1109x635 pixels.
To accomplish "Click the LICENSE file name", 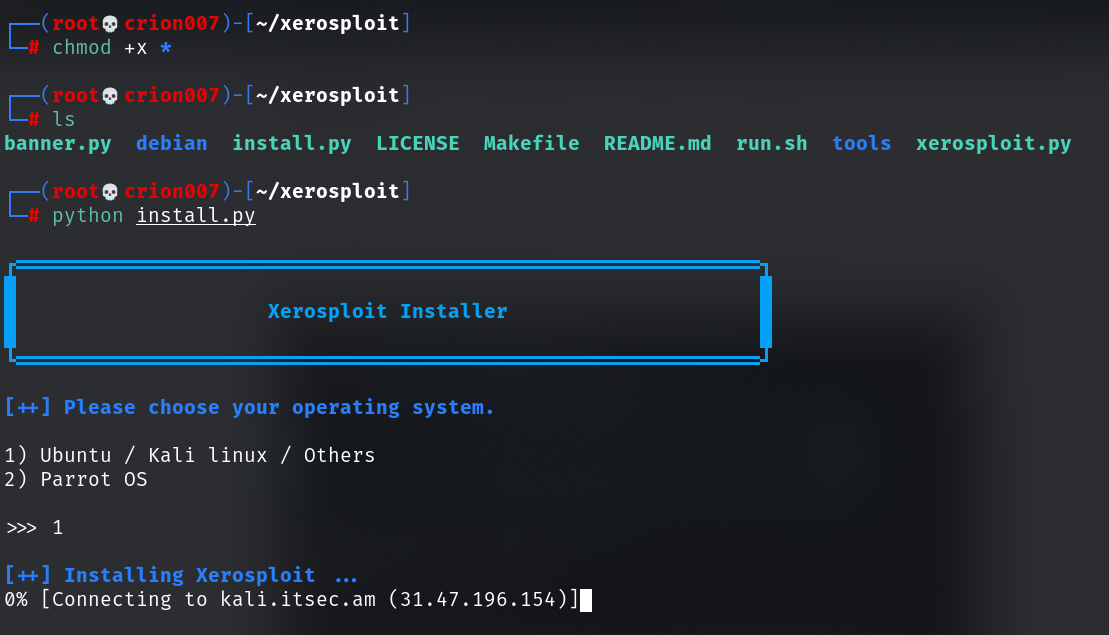I will pos(417,143).
